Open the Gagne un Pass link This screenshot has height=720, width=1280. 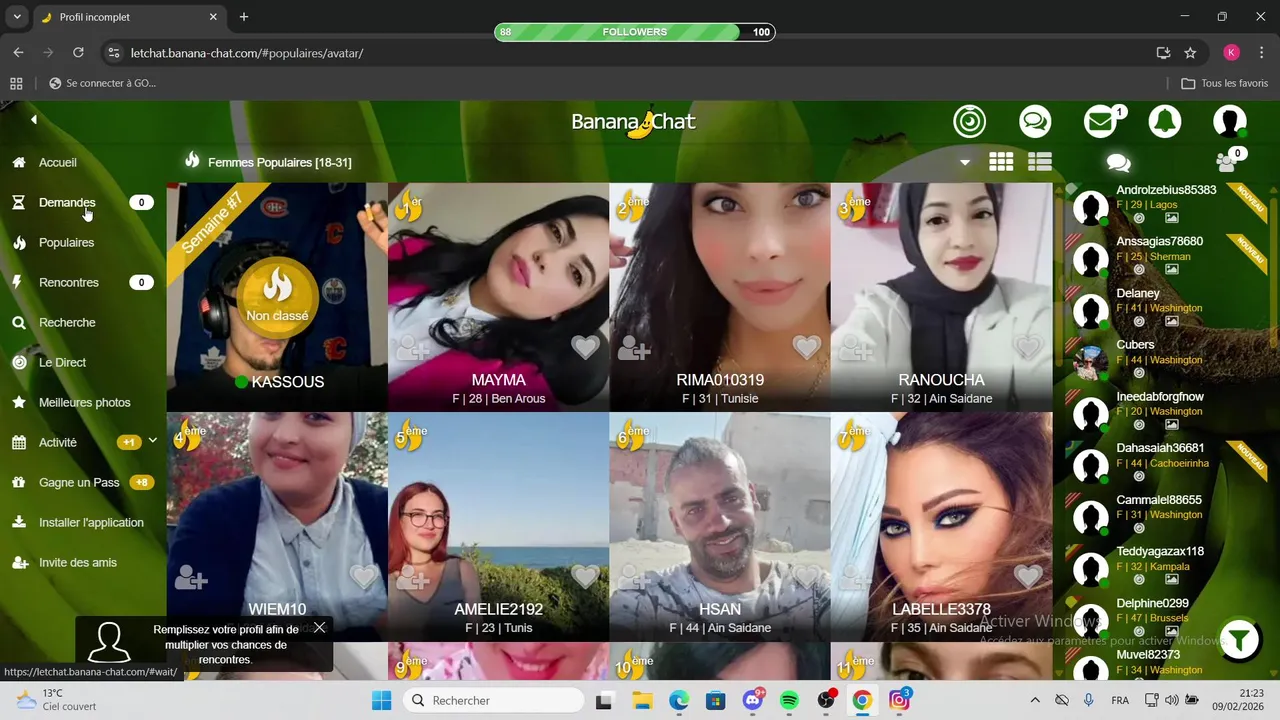(x=79, y=482)
